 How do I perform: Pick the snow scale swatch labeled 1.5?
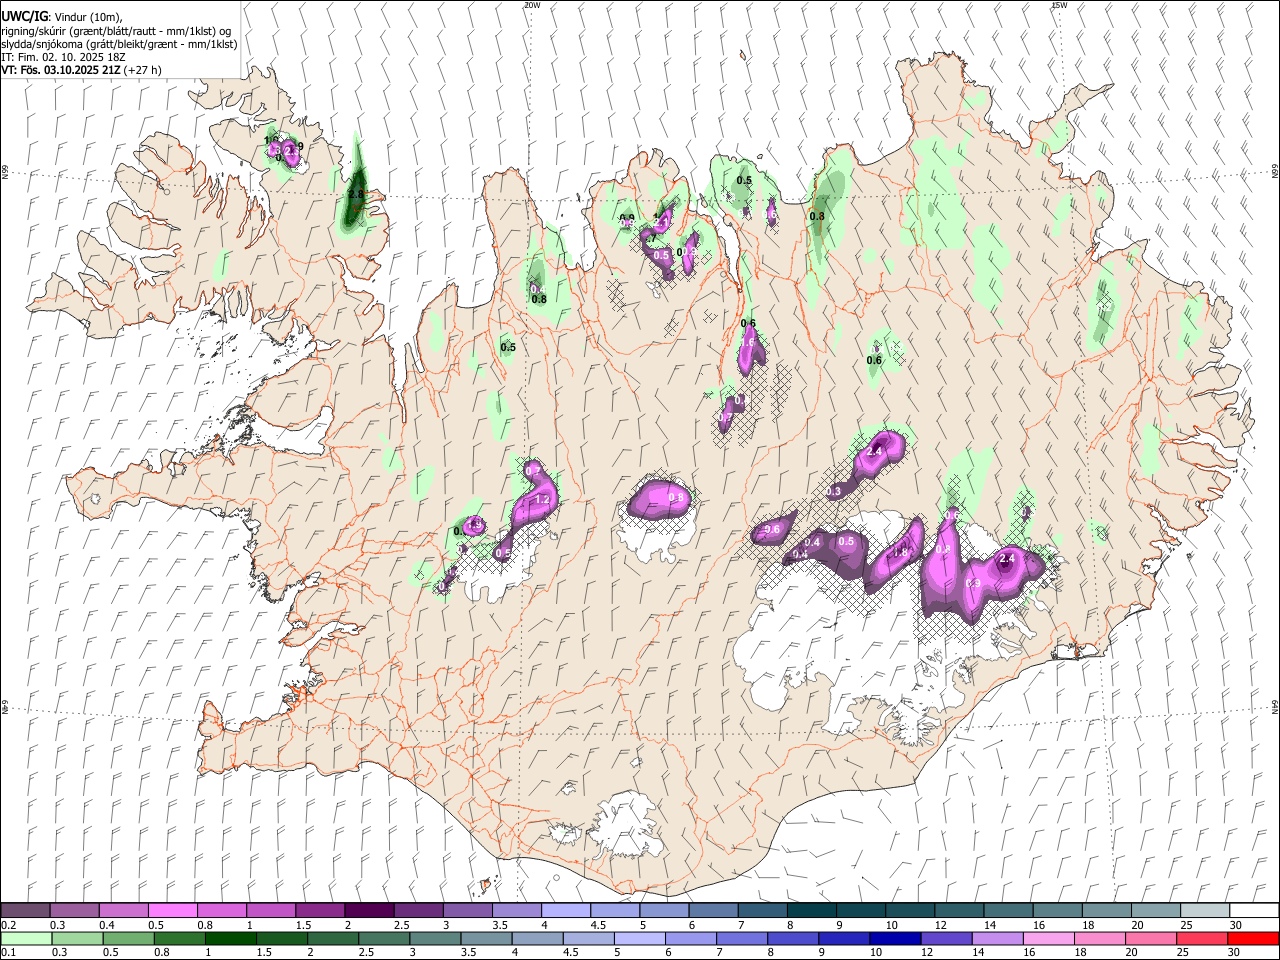(320, 910)
